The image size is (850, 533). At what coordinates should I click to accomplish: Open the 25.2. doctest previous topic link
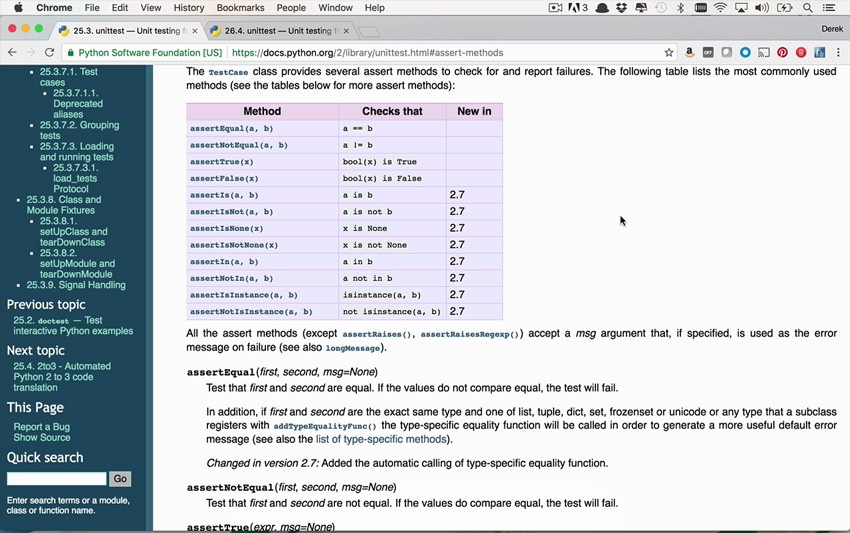[73, 325]
